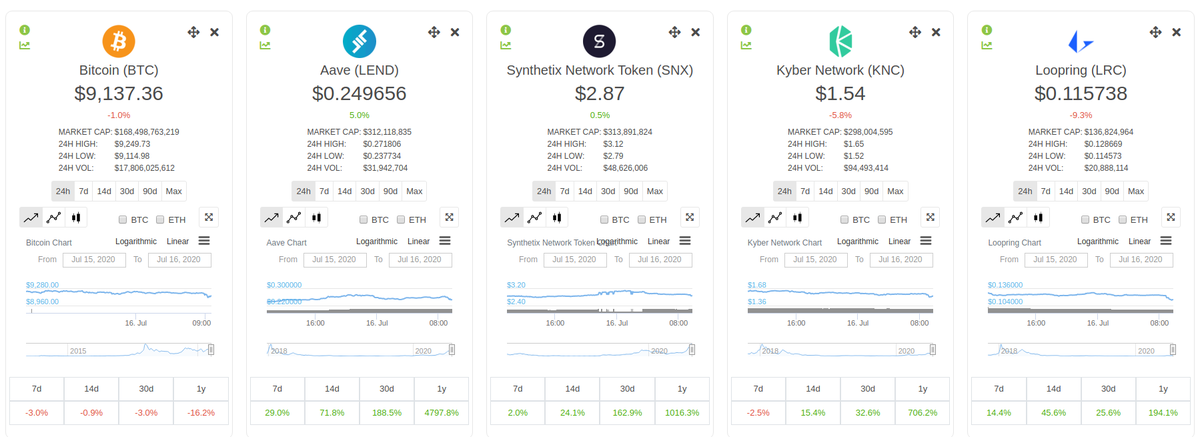The height and width of the screenshot is (437, 1200).
Task: Click the move handle on Loopring card
Action: click(1156, 33)
